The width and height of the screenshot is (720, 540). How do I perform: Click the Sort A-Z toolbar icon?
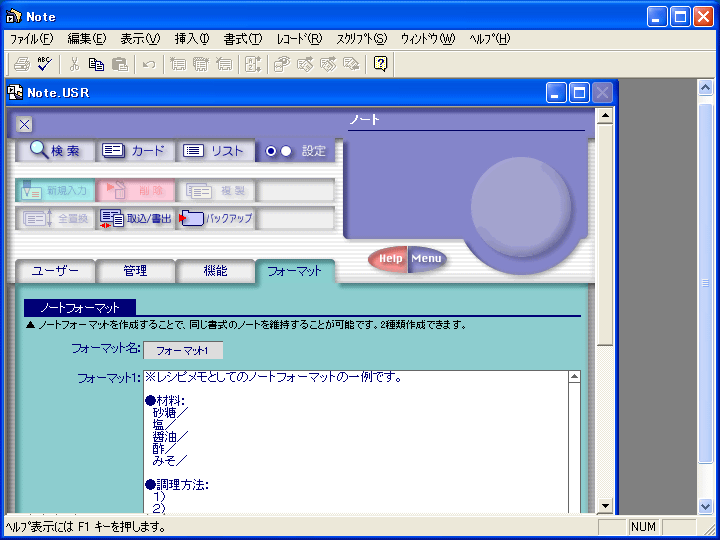click(x=253, y=64)
